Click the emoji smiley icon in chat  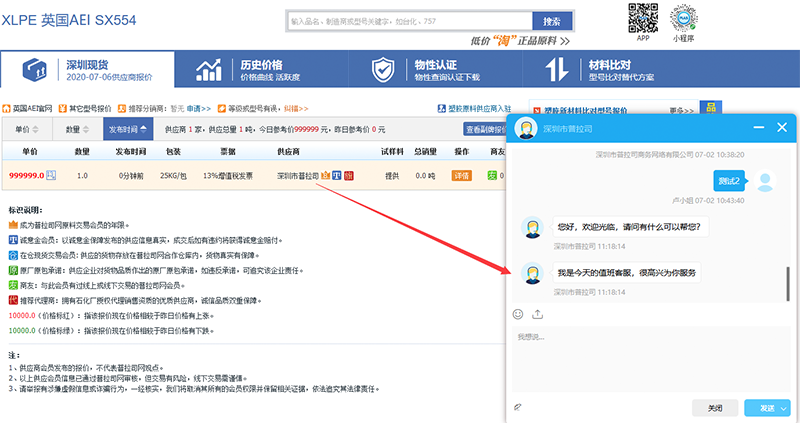point(518,314)
